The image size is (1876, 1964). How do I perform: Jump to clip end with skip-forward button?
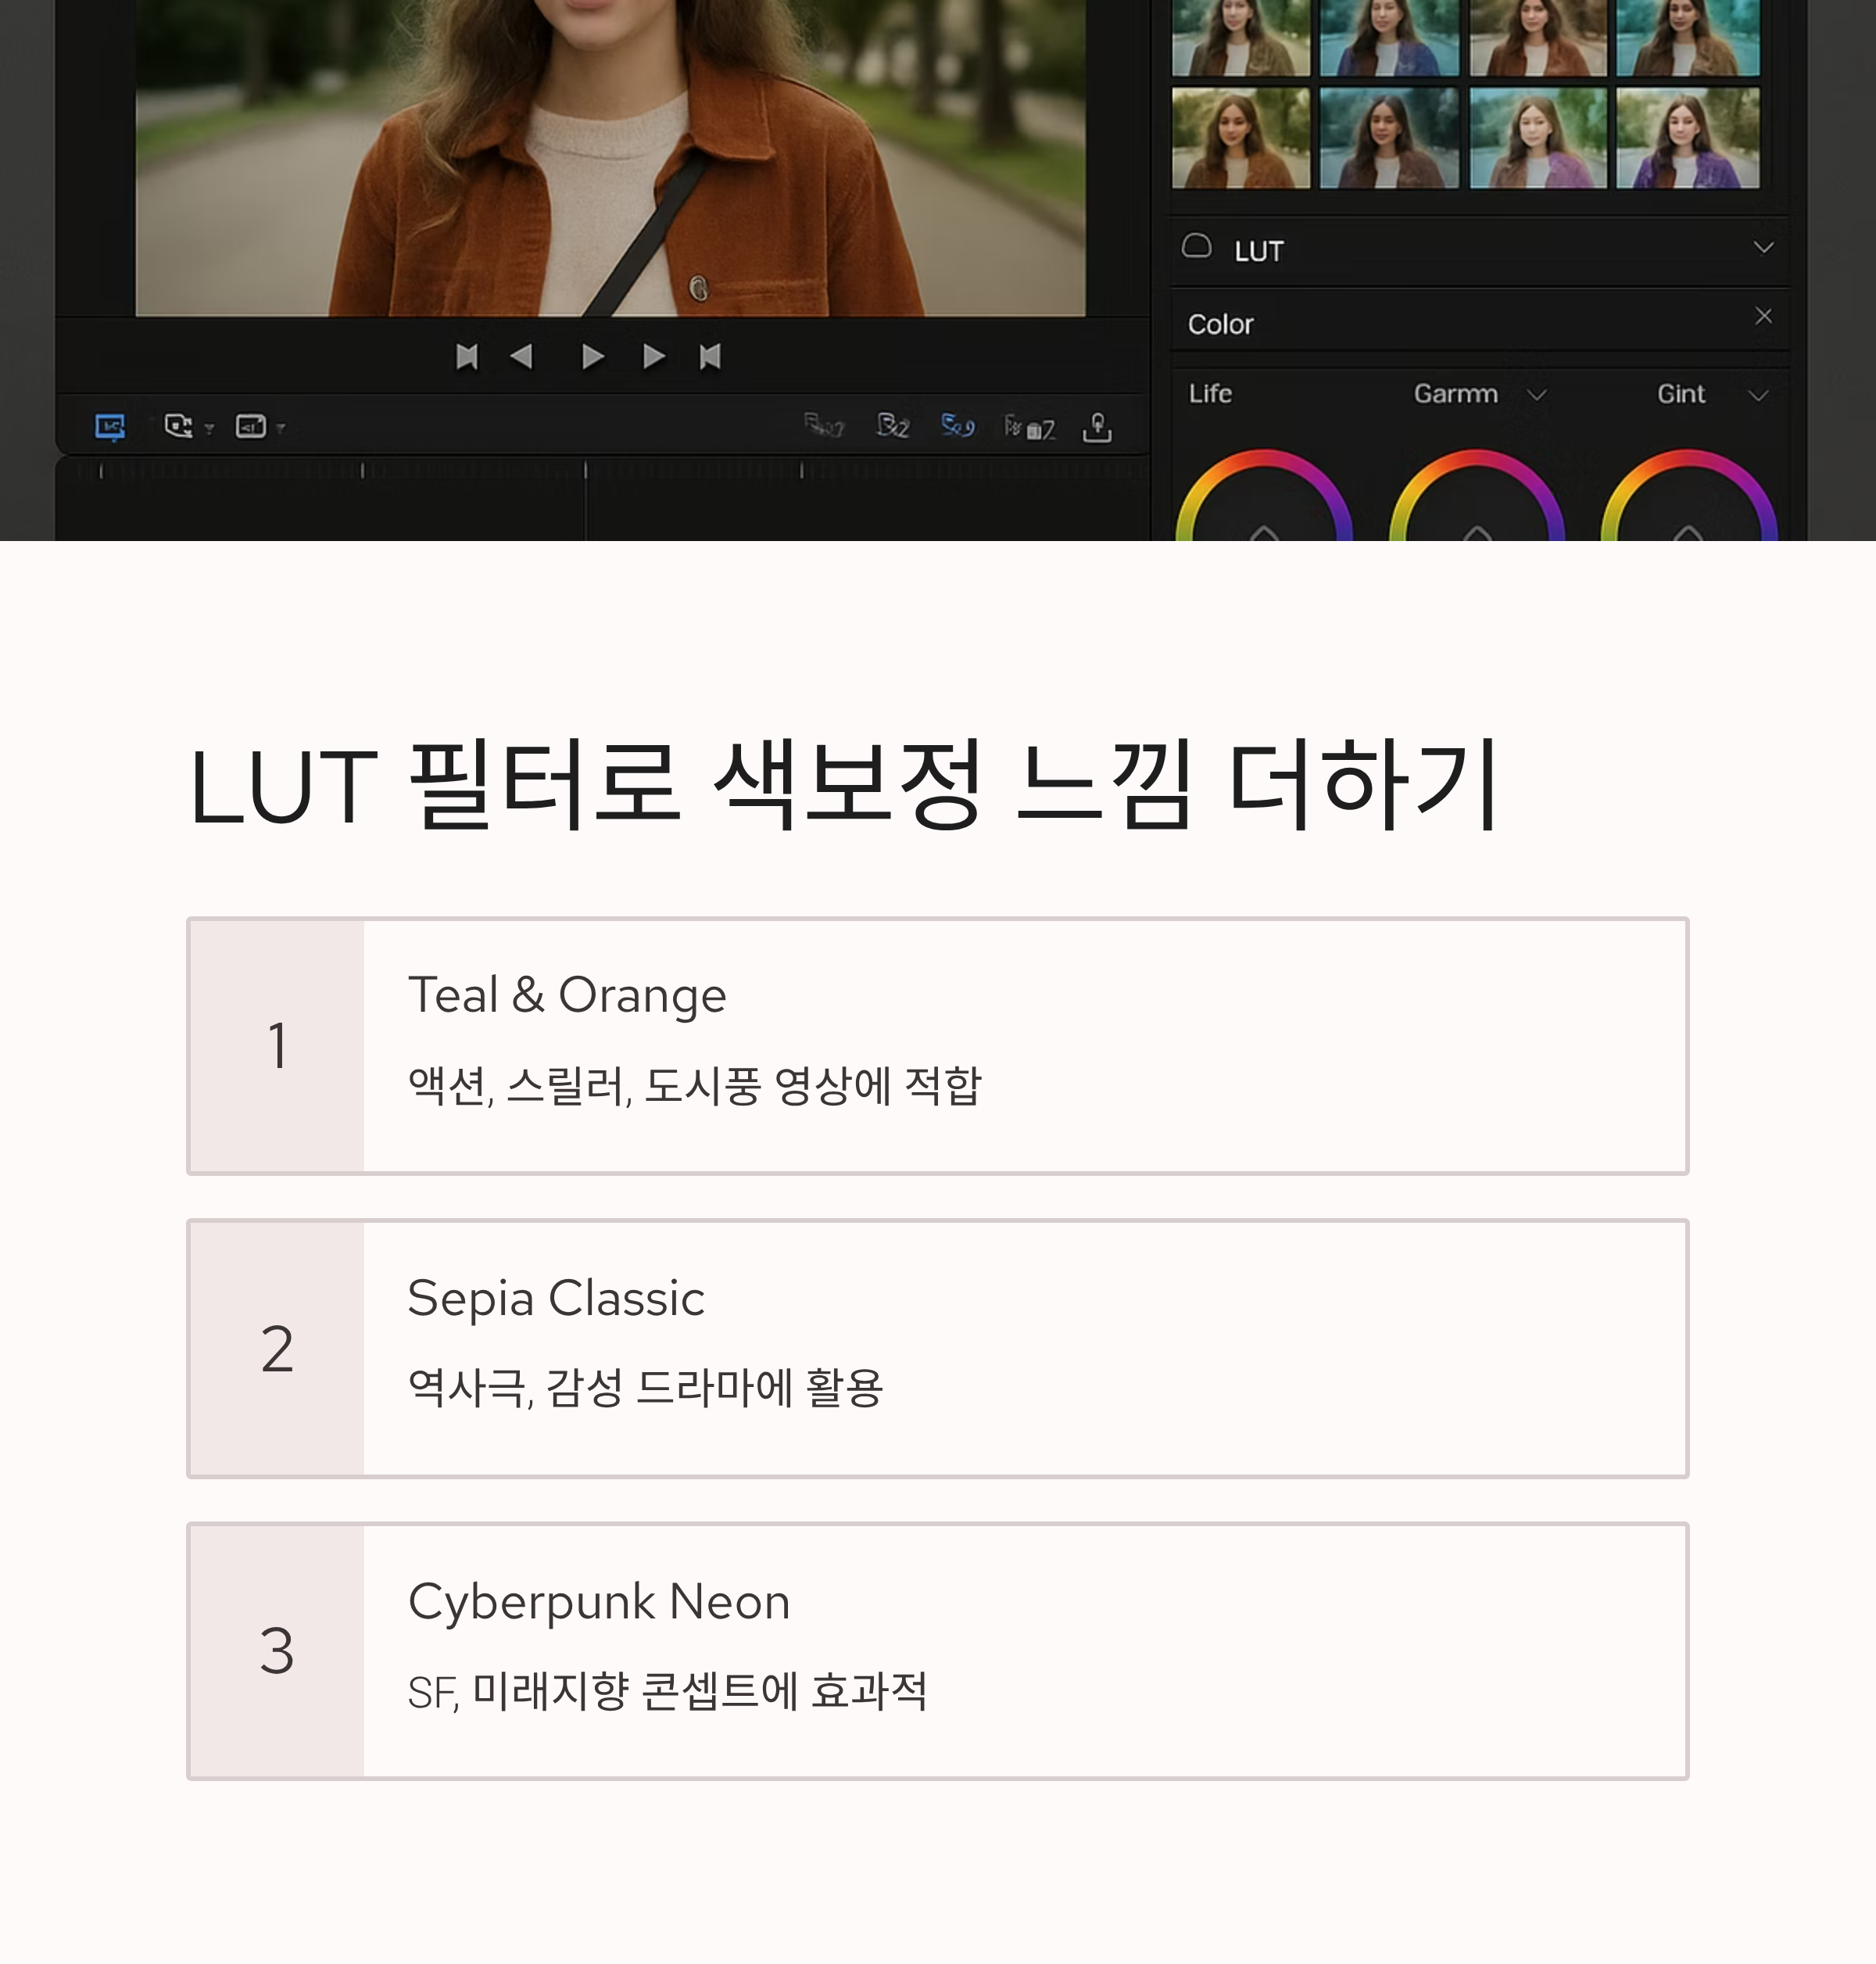click(710, 357)
